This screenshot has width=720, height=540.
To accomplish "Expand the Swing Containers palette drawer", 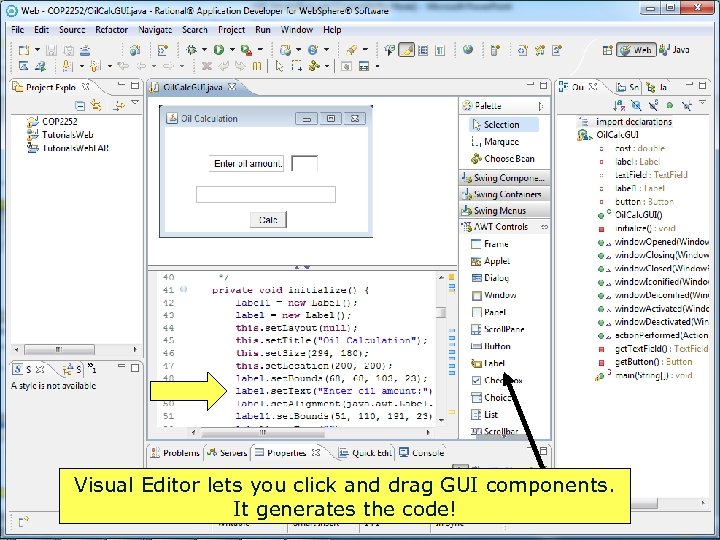I will [x=504, y=194].
